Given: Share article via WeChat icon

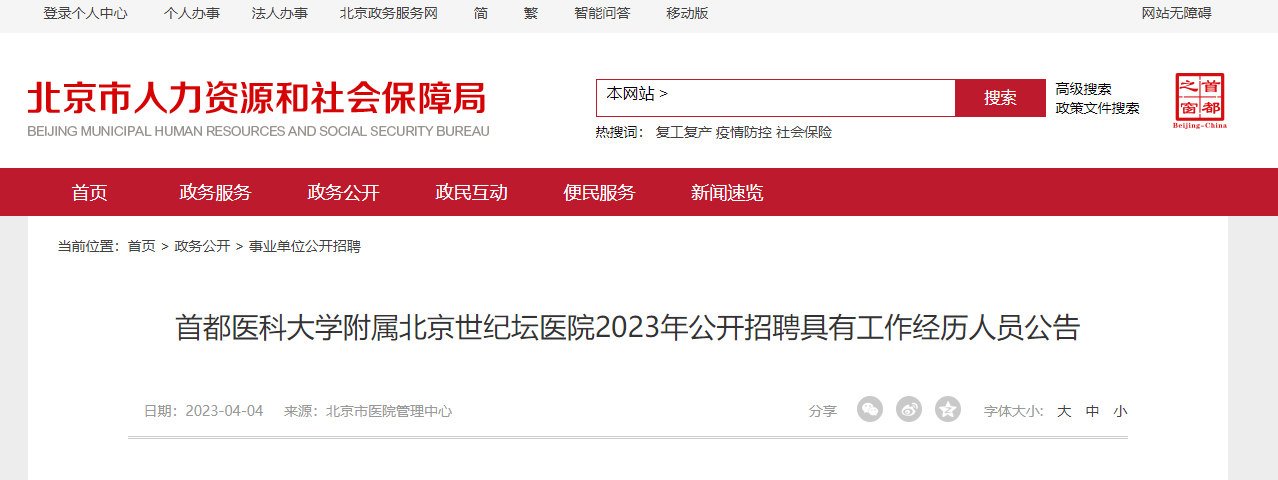Looking at the screenshot, I should [x=870, y=409].
